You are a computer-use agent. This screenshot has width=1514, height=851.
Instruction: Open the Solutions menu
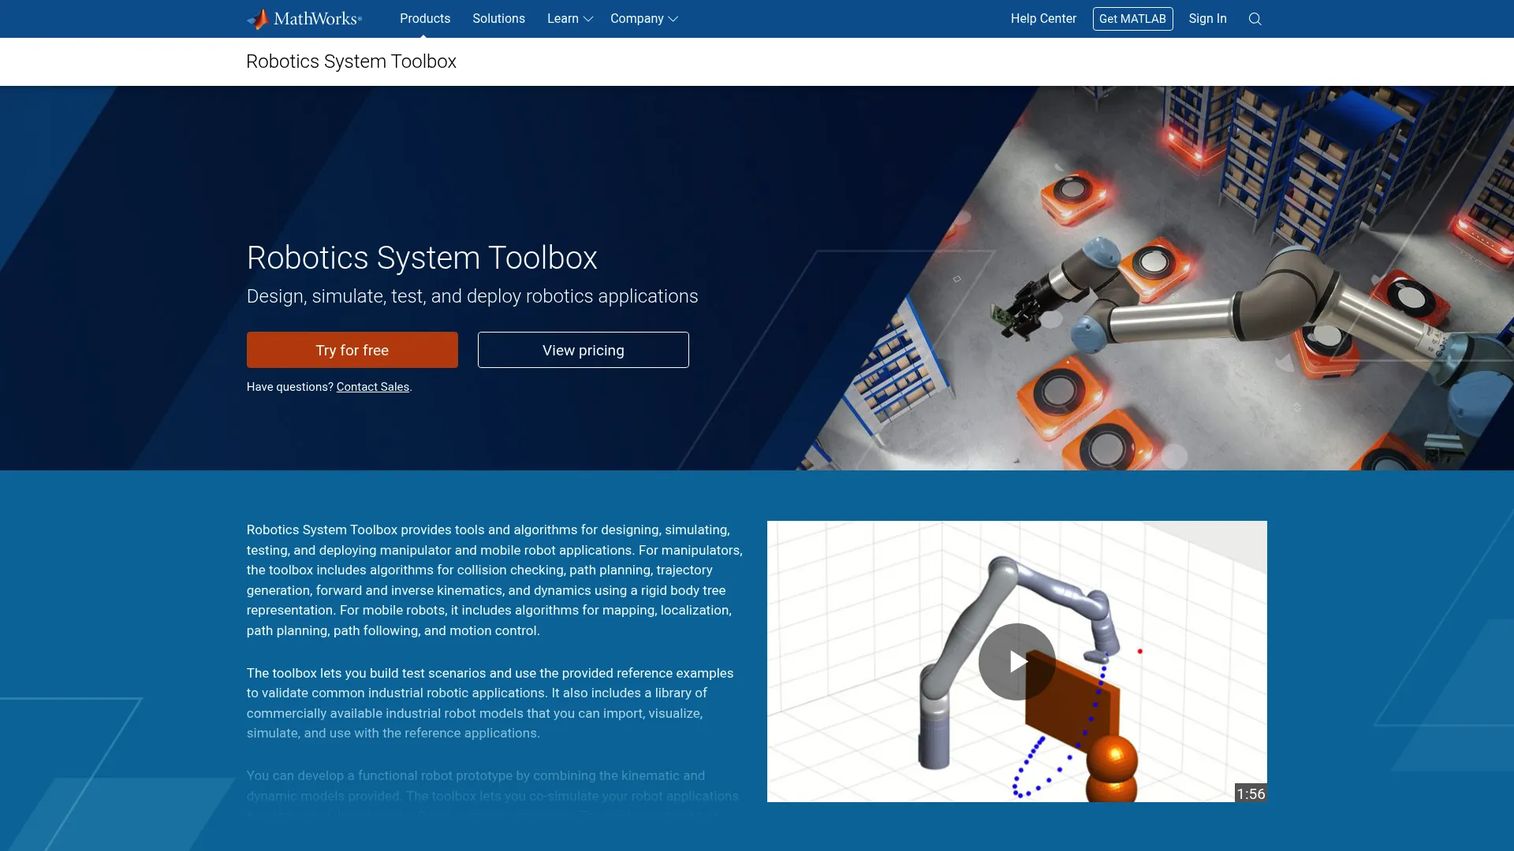pyautogui.click(x=498, y=19)
